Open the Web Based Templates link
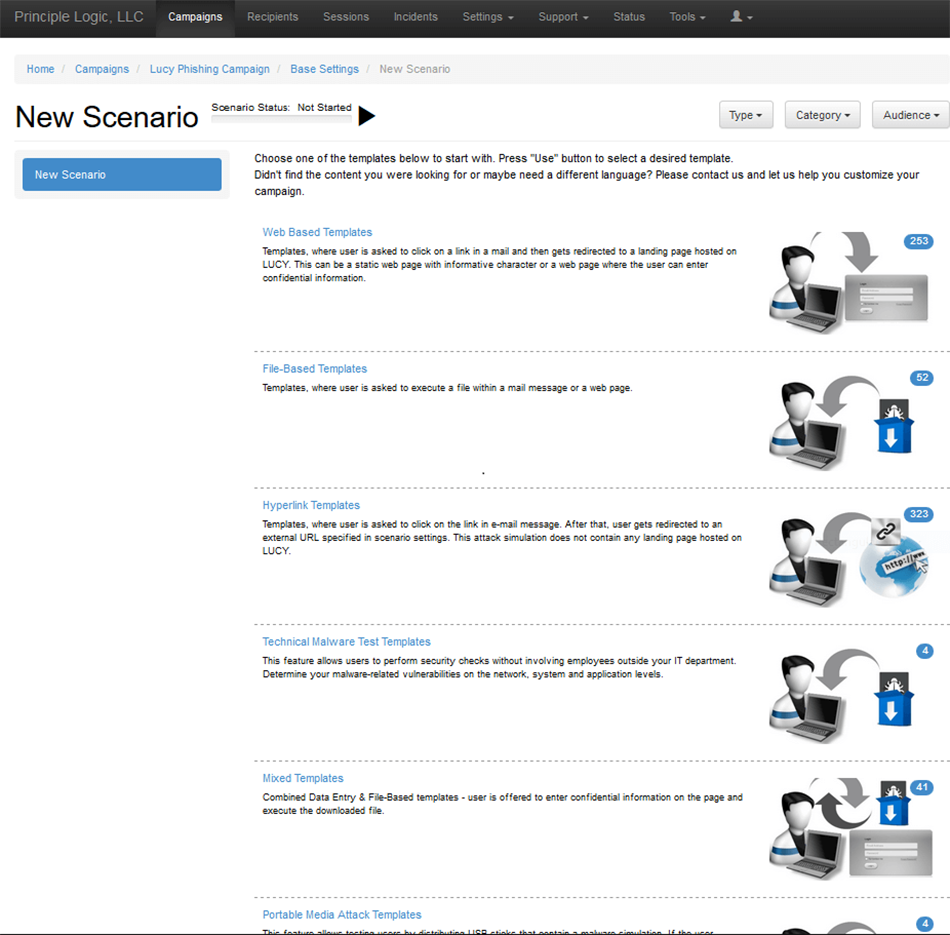 pos(317,232)
